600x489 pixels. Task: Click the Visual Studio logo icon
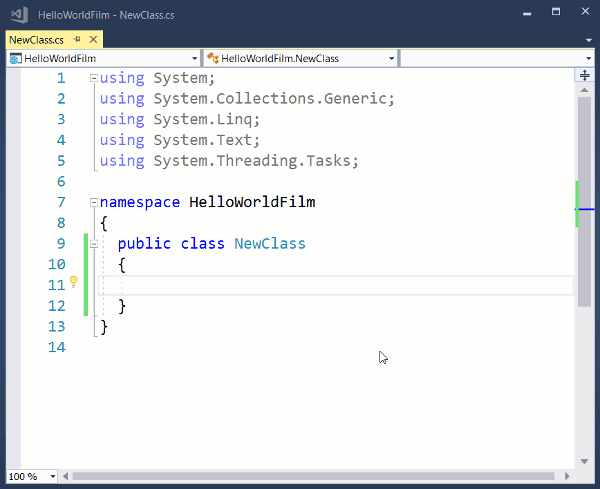click(17, 17)
